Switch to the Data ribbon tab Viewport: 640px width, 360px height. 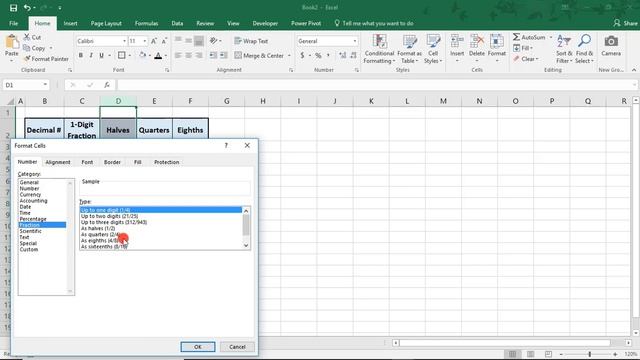(177, 23)
